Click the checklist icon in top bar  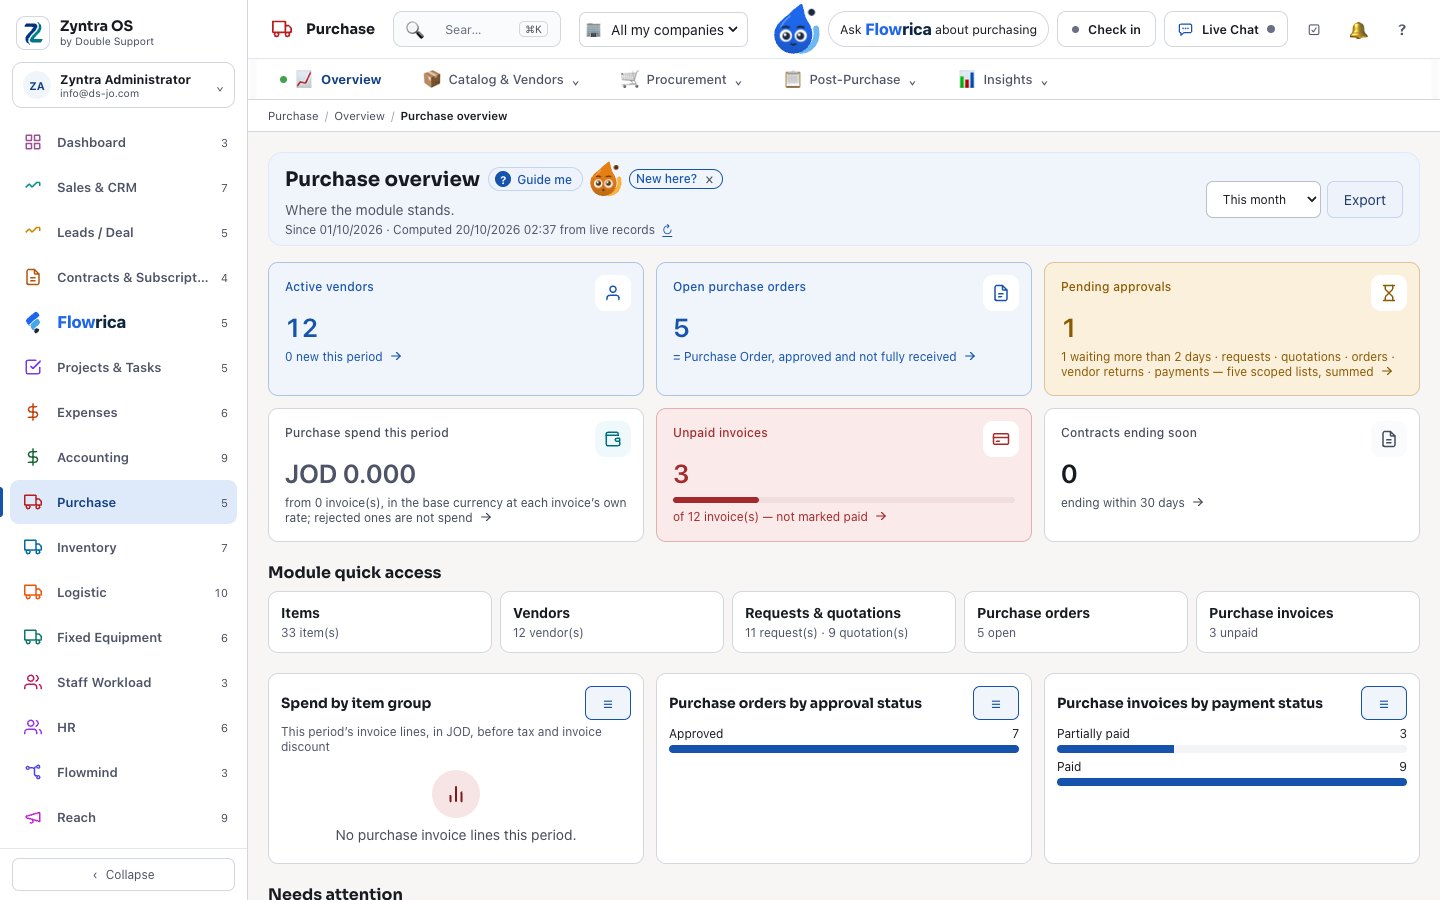pos(1314,30)
